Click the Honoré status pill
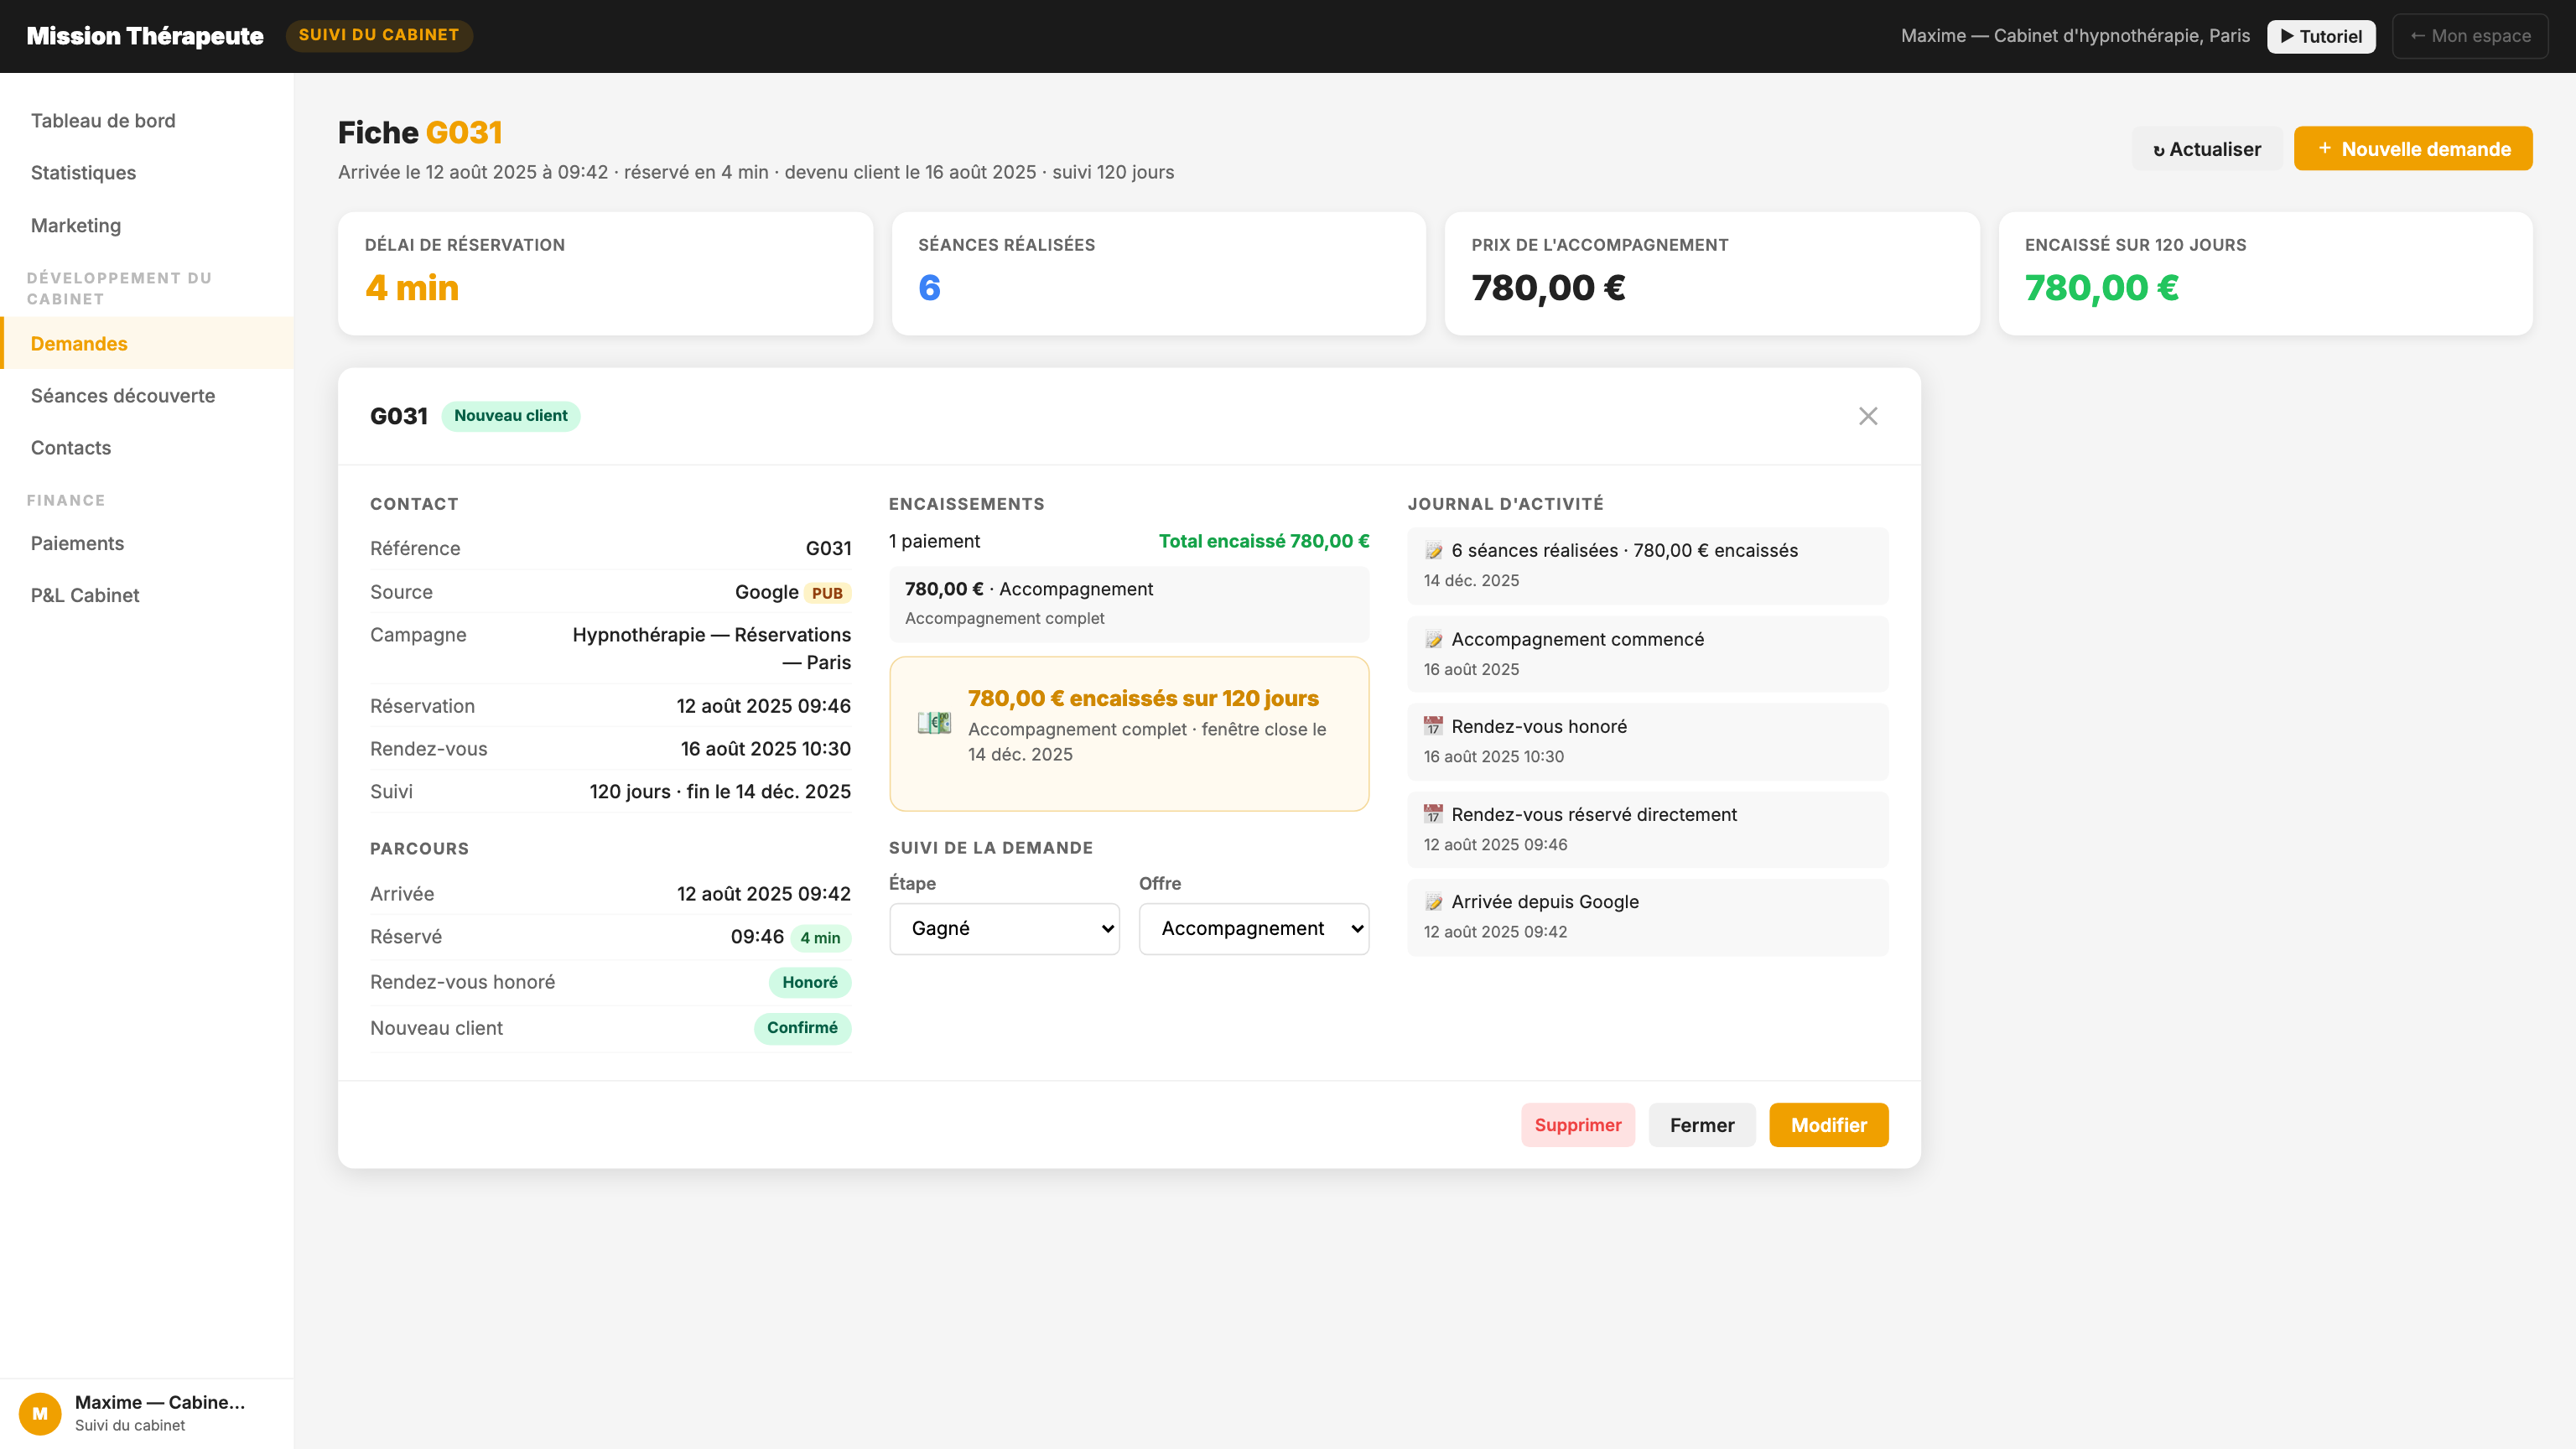This screenshot has height=1449, width=2576. 810,983
